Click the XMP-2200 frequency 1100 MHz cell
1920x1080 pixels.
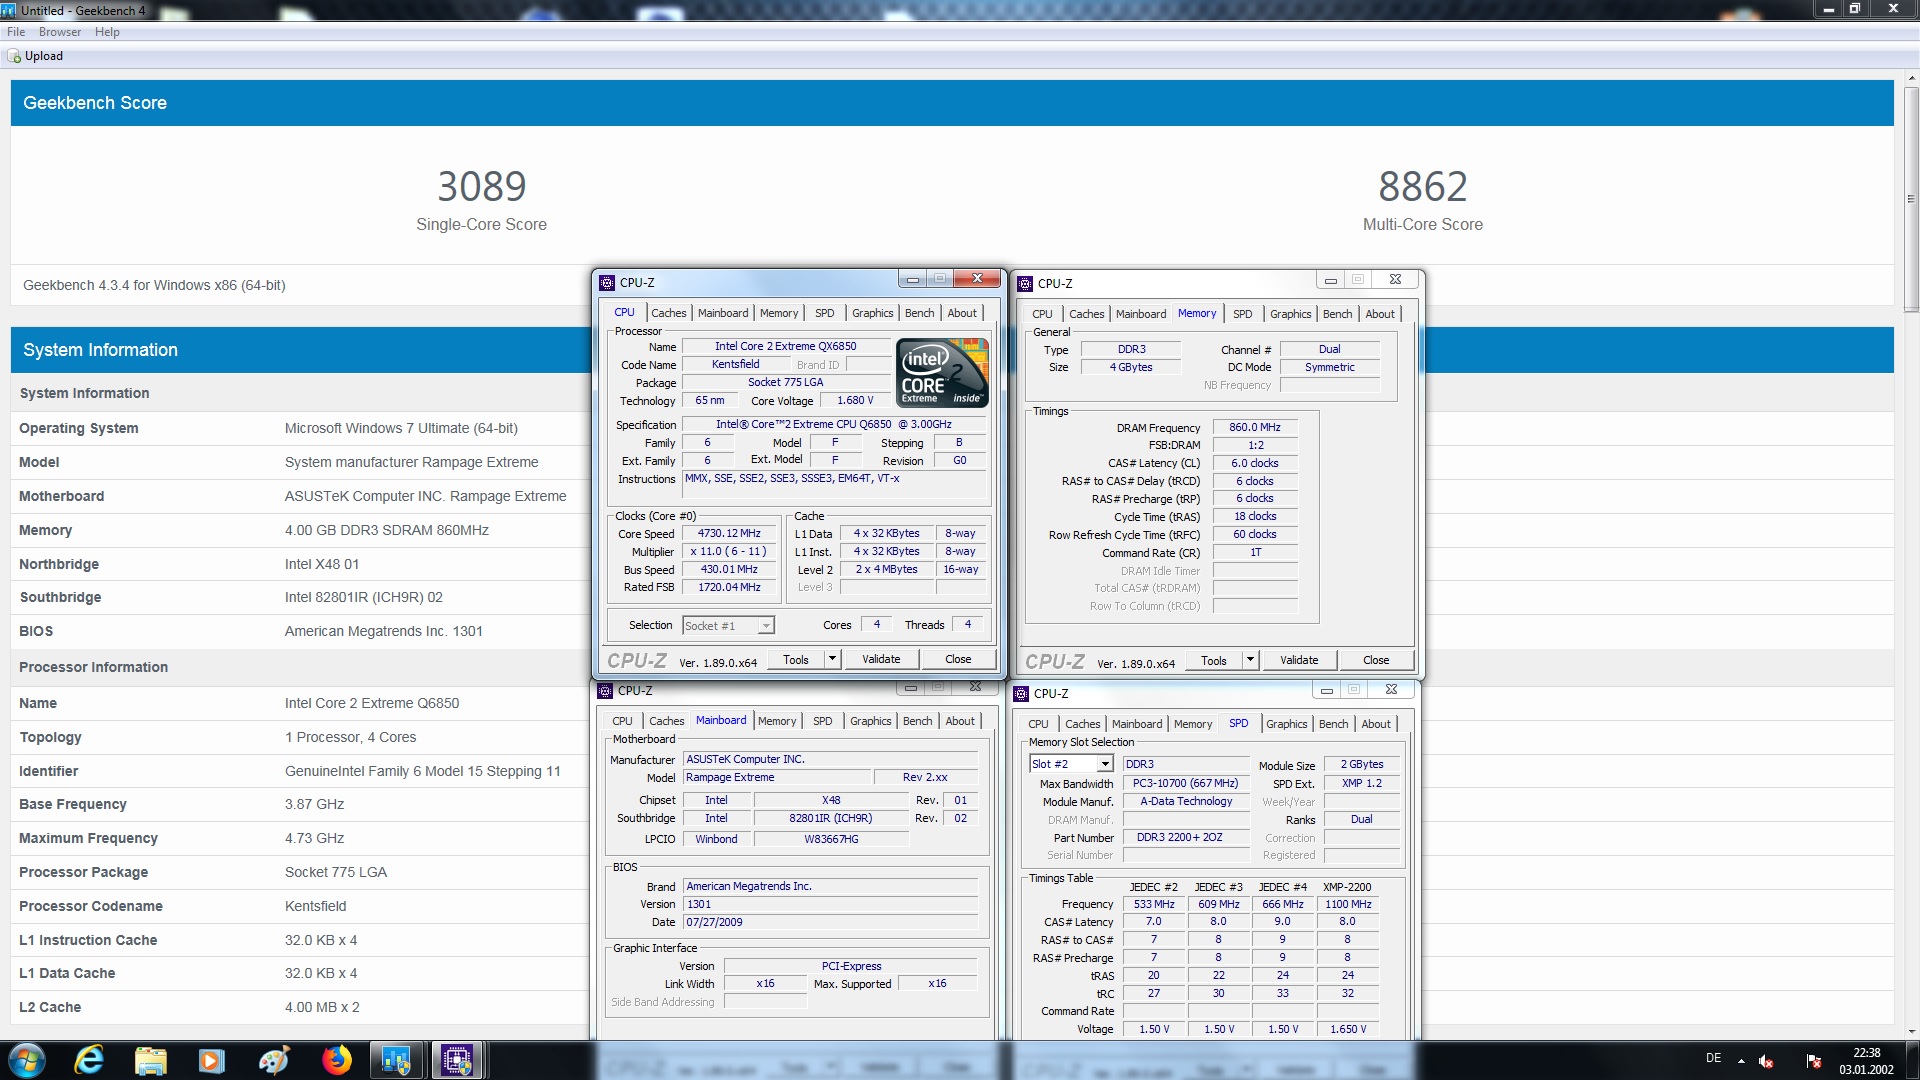(x=1347, y=904)
